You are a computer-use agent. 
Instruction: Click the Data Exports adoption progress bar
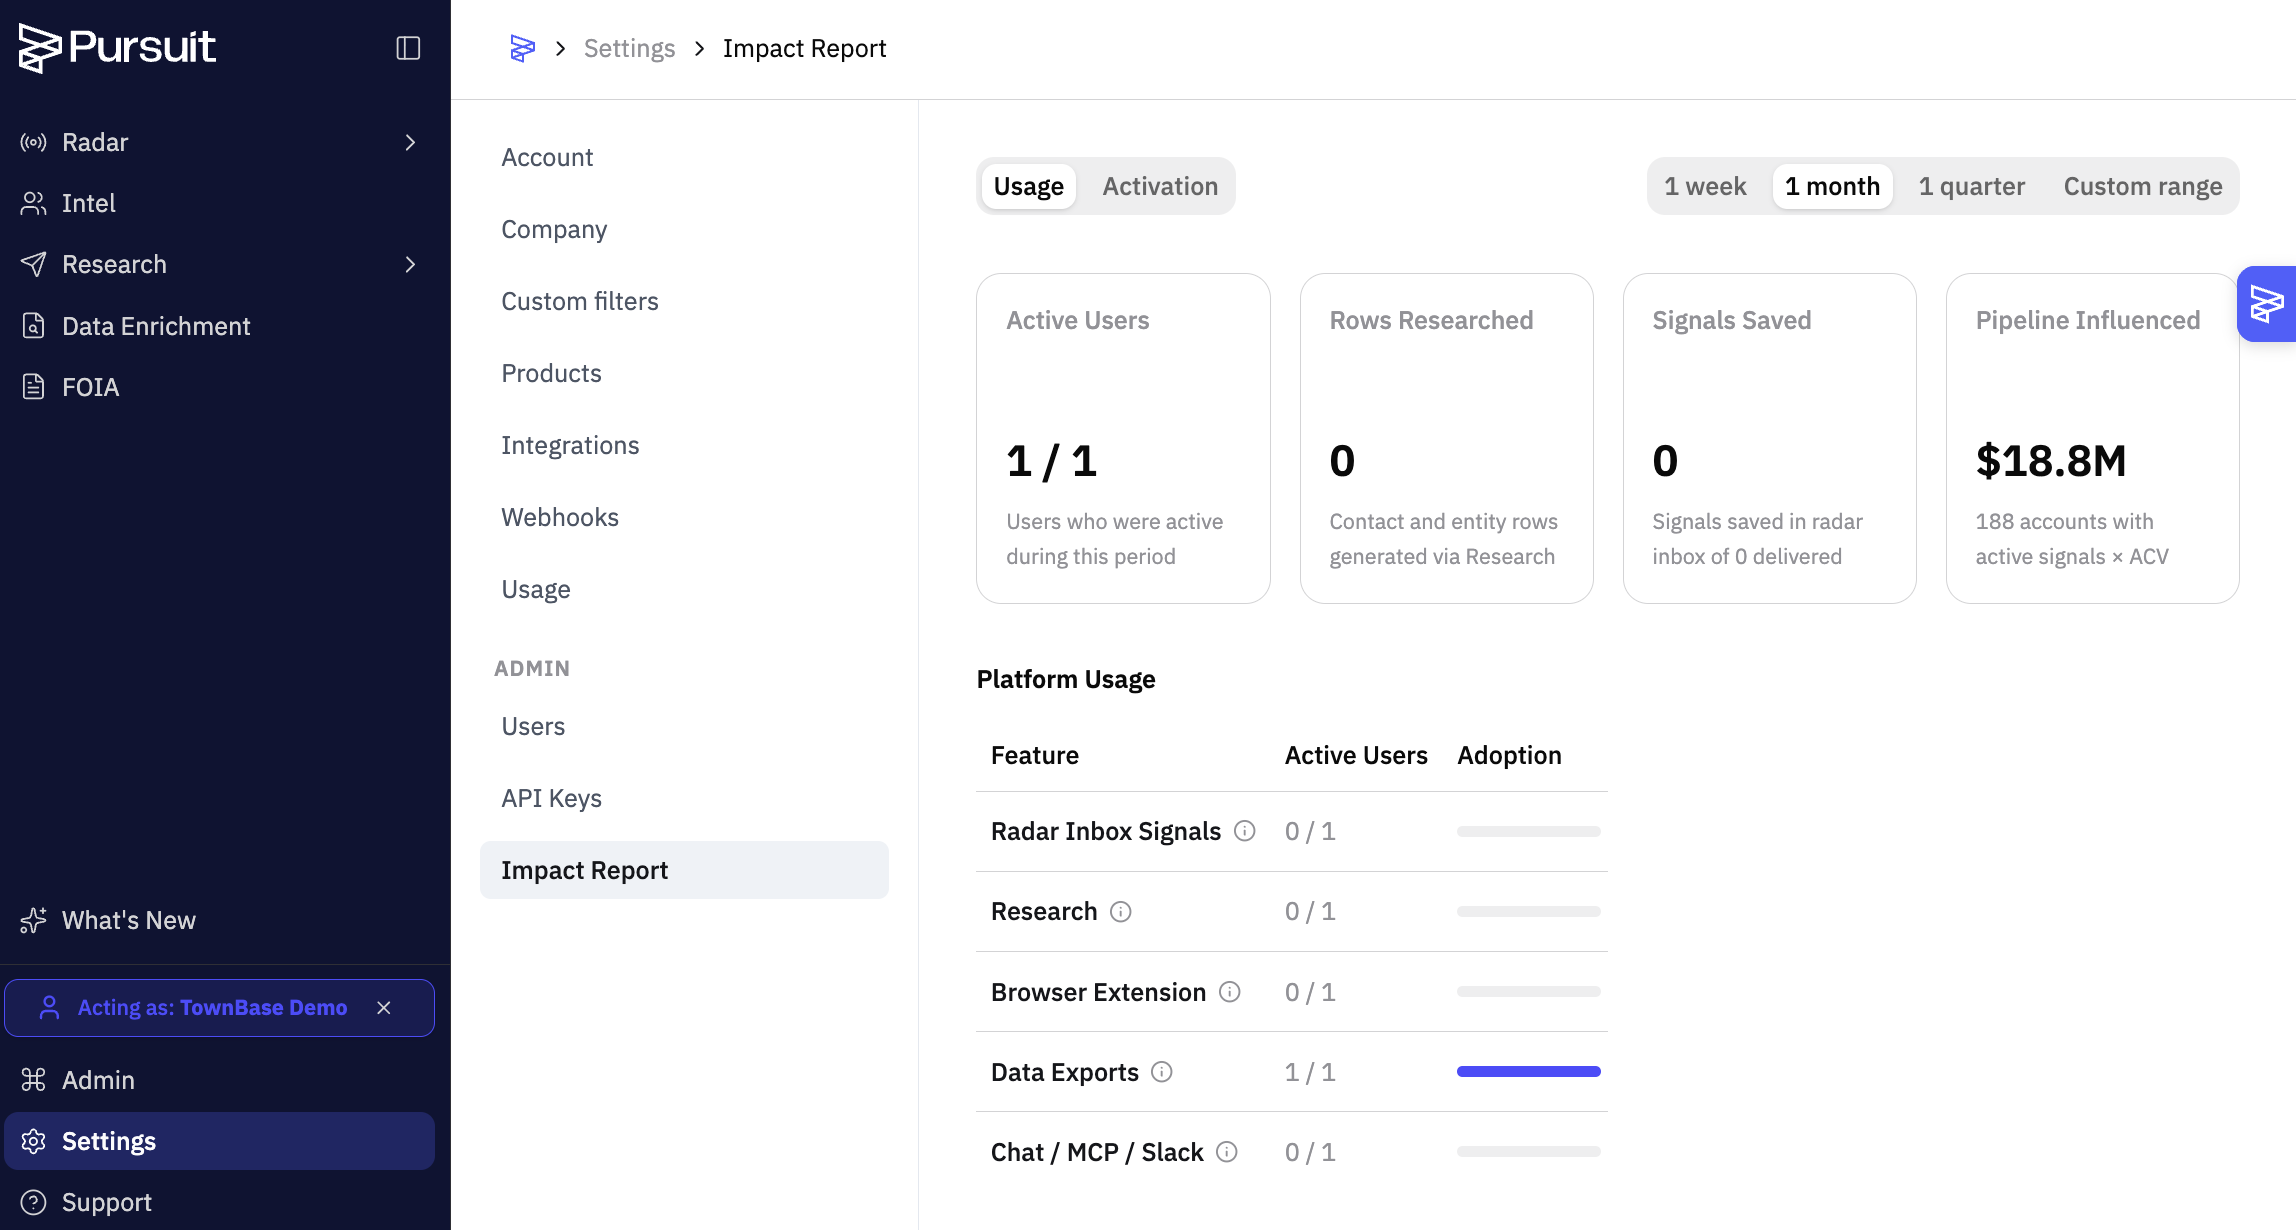point(1528,1071)
